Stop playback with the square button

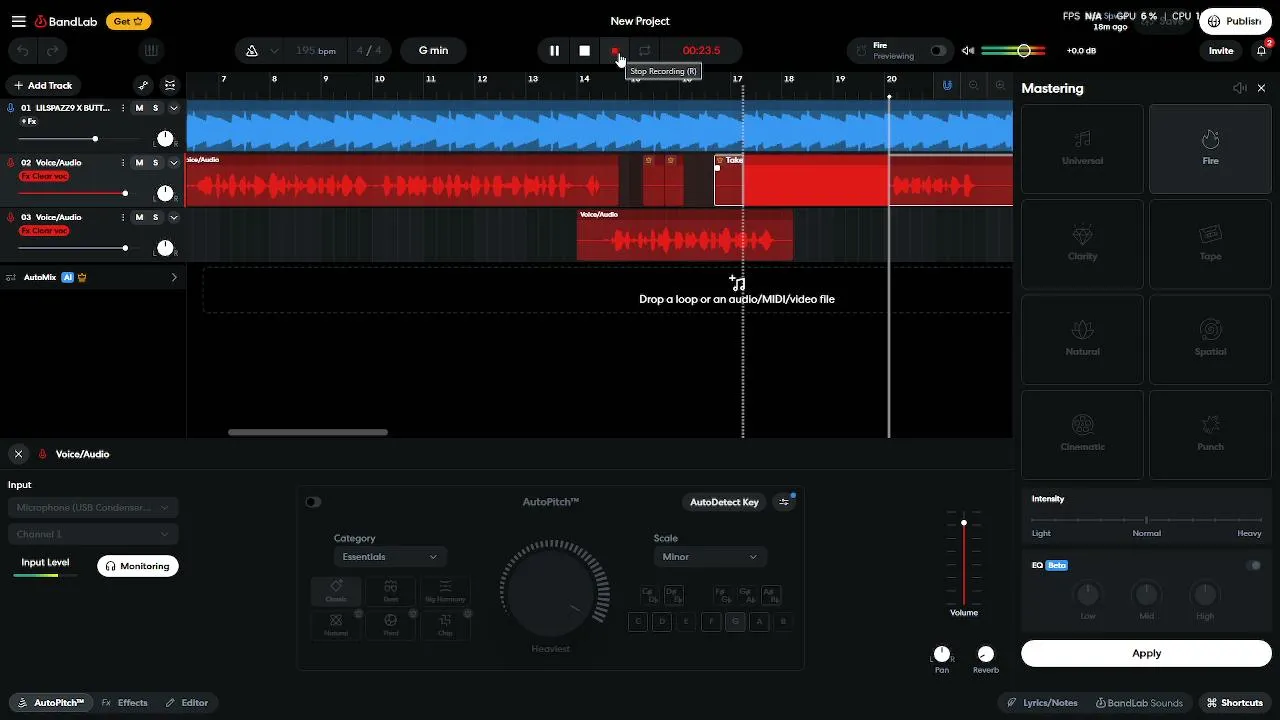(x=585, y=51)
